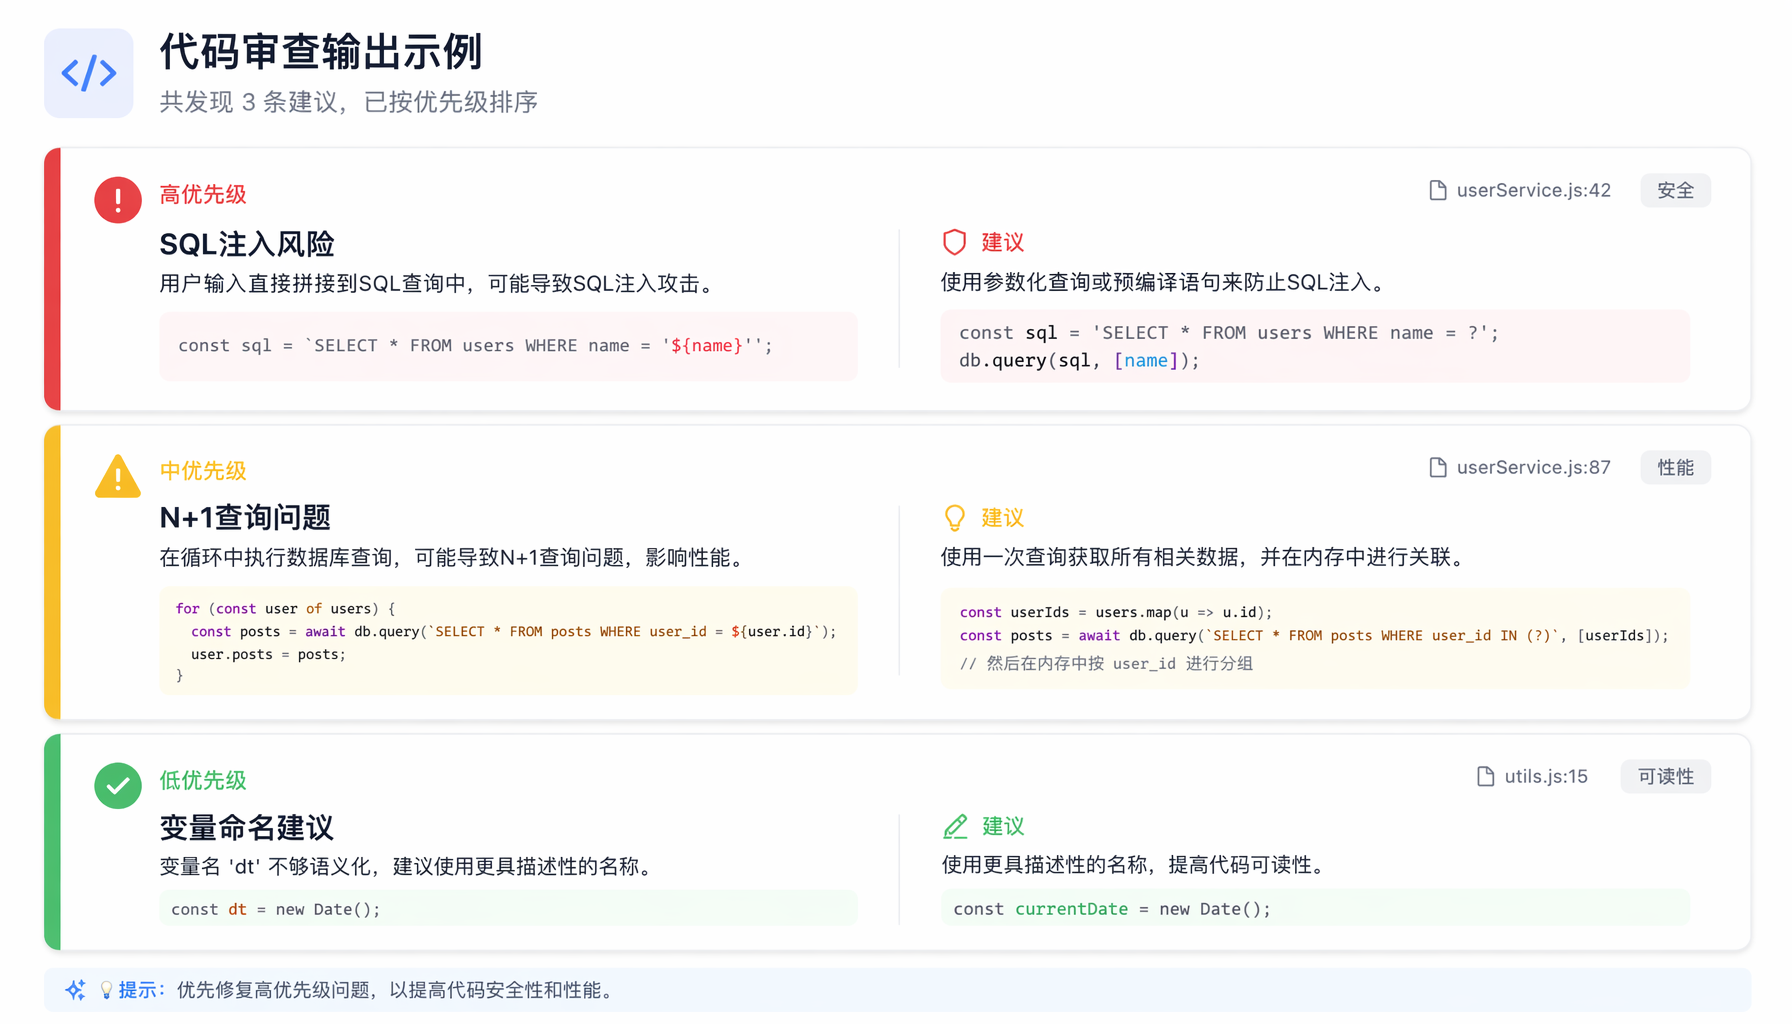This screenshot has width=1792, height=1024.
Task: Click the const dt code snippet
Action: 508,909
